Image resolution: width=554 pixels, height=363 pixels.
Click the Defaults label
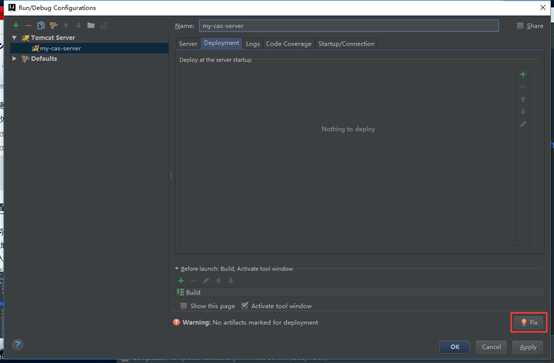tap(44, 59)
